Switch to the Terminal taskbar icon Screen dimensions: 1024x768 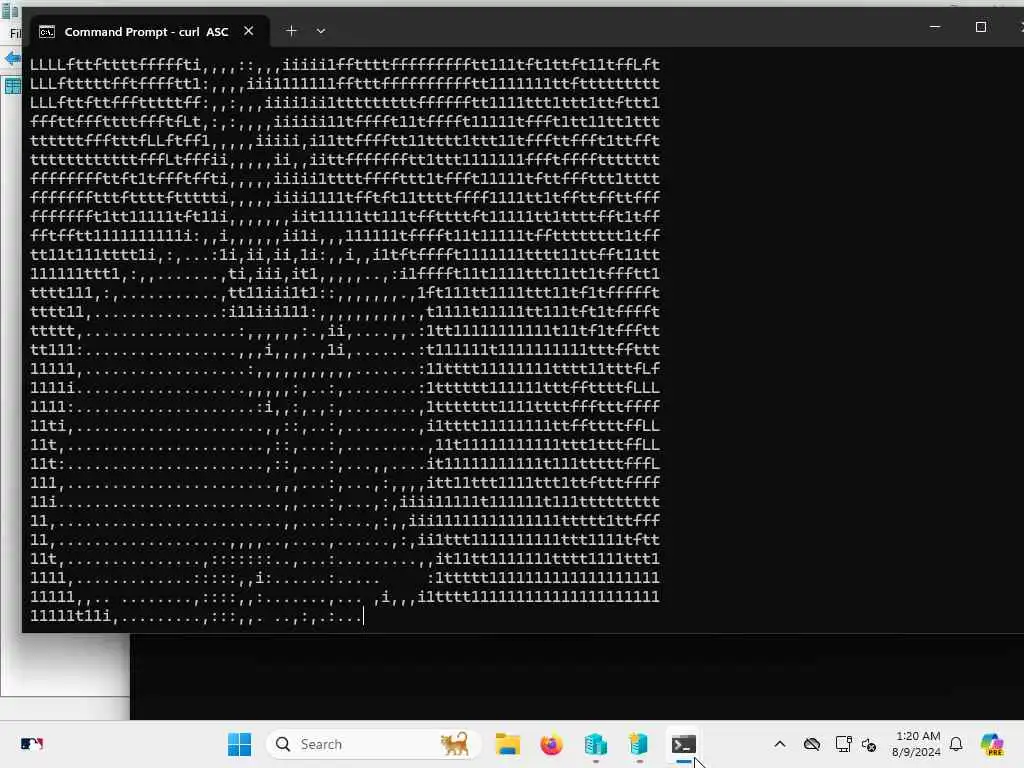pyautogui.click(x=683, y=744)
